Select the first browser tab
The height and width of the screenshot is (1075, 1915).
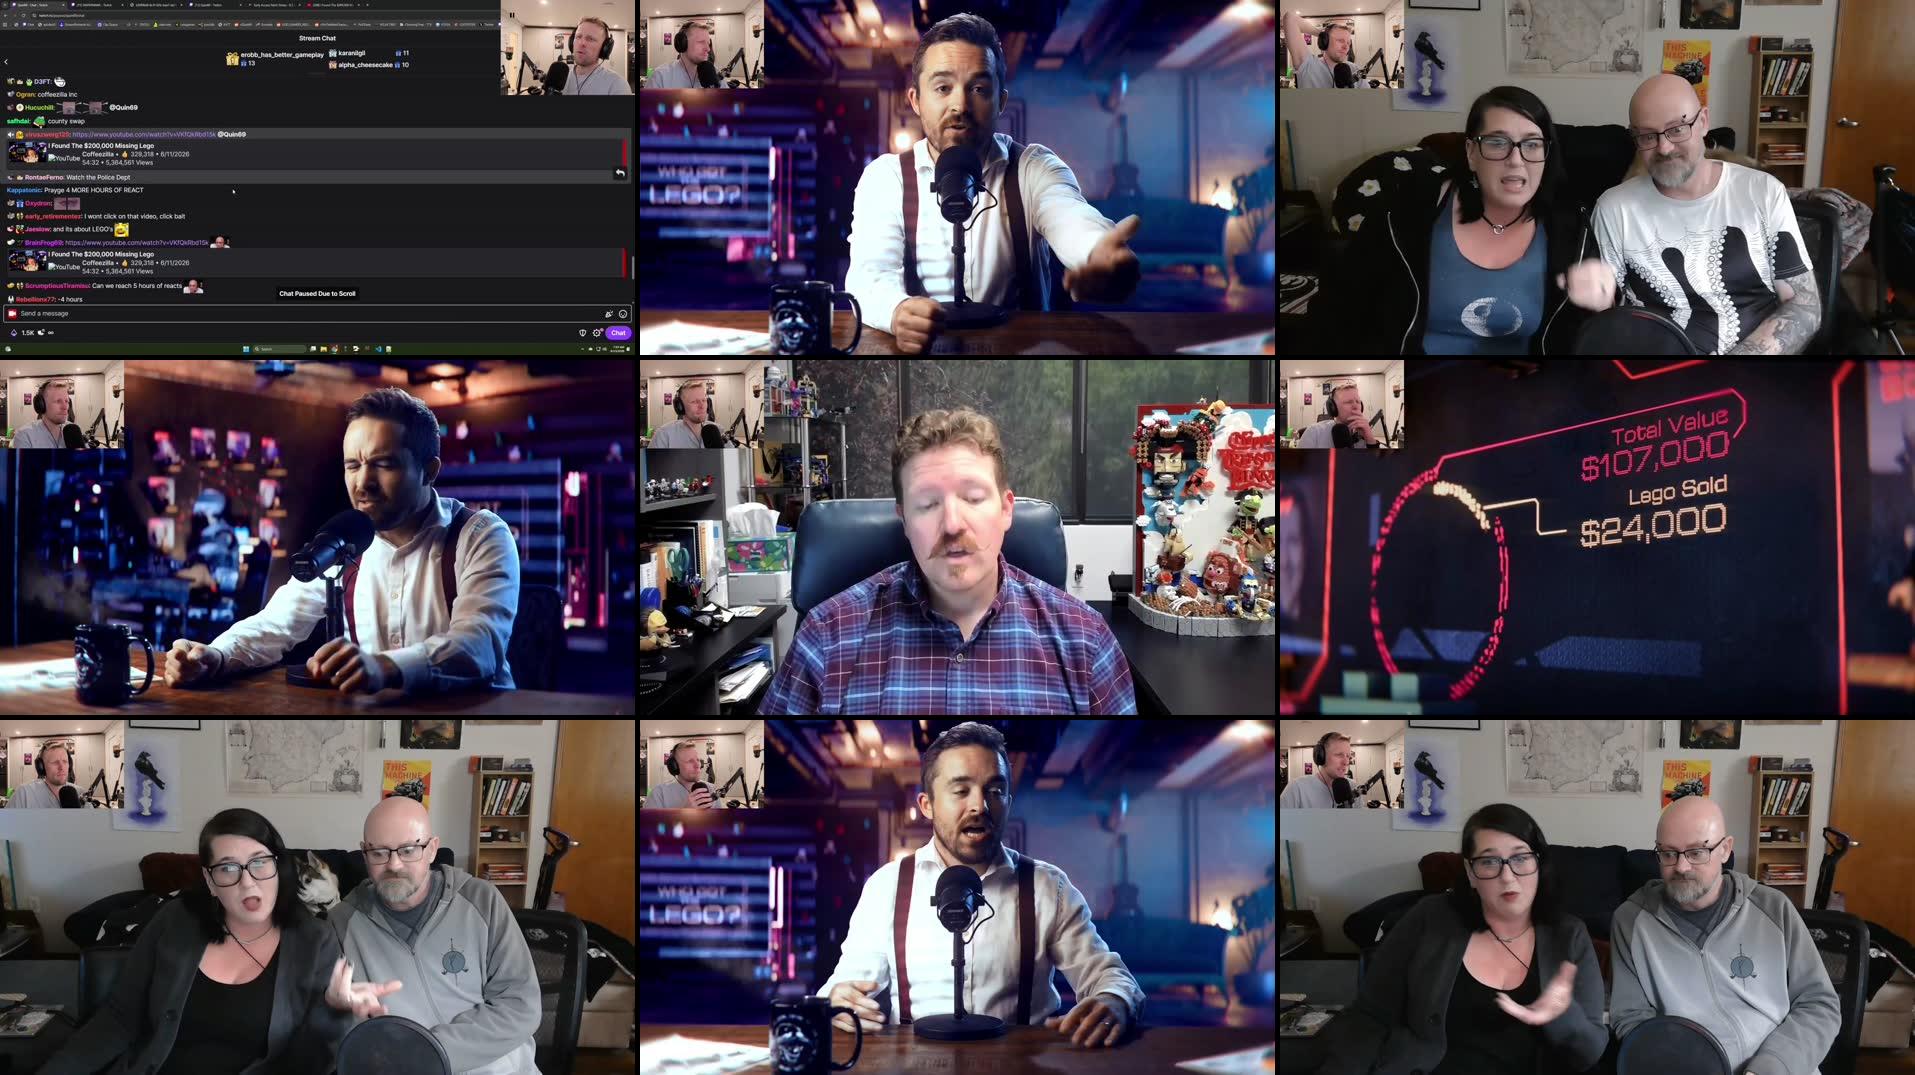[38, 5]
